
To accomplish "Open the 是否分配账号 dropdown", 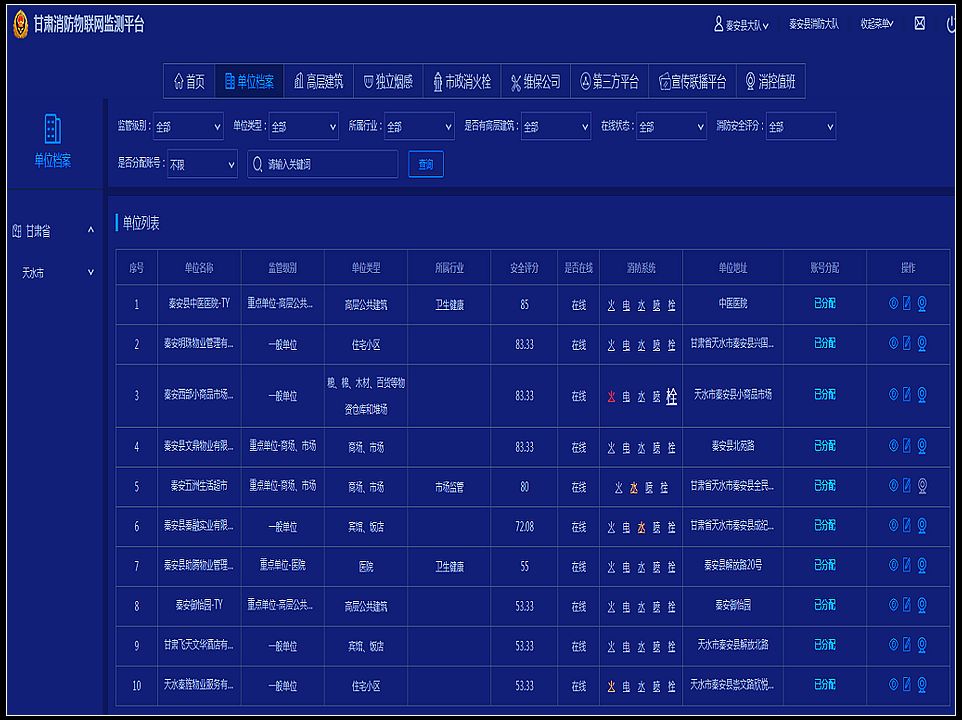I will pos(202,164).
